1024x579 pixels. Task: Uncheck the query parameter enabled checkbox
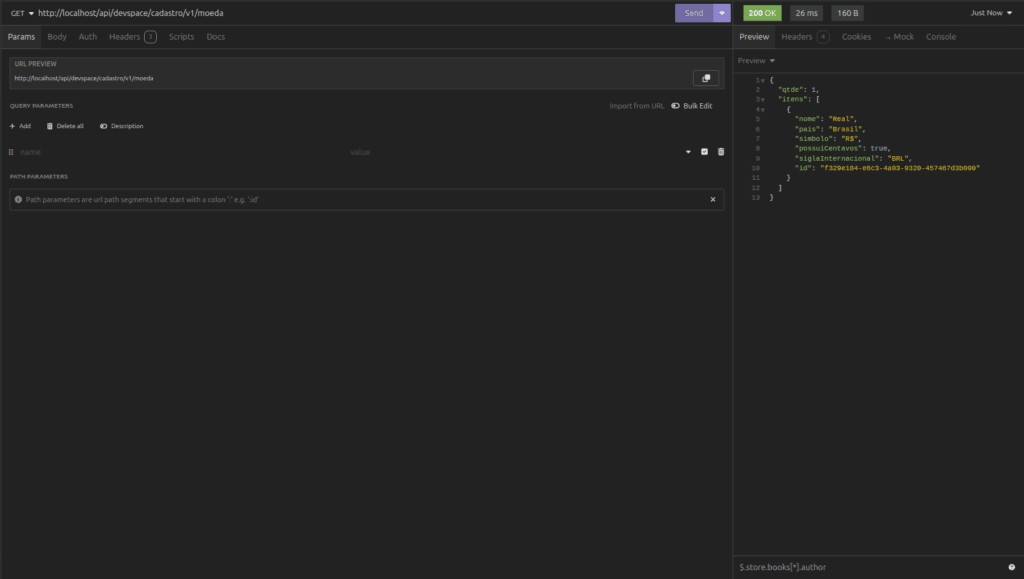pos(704,151)
